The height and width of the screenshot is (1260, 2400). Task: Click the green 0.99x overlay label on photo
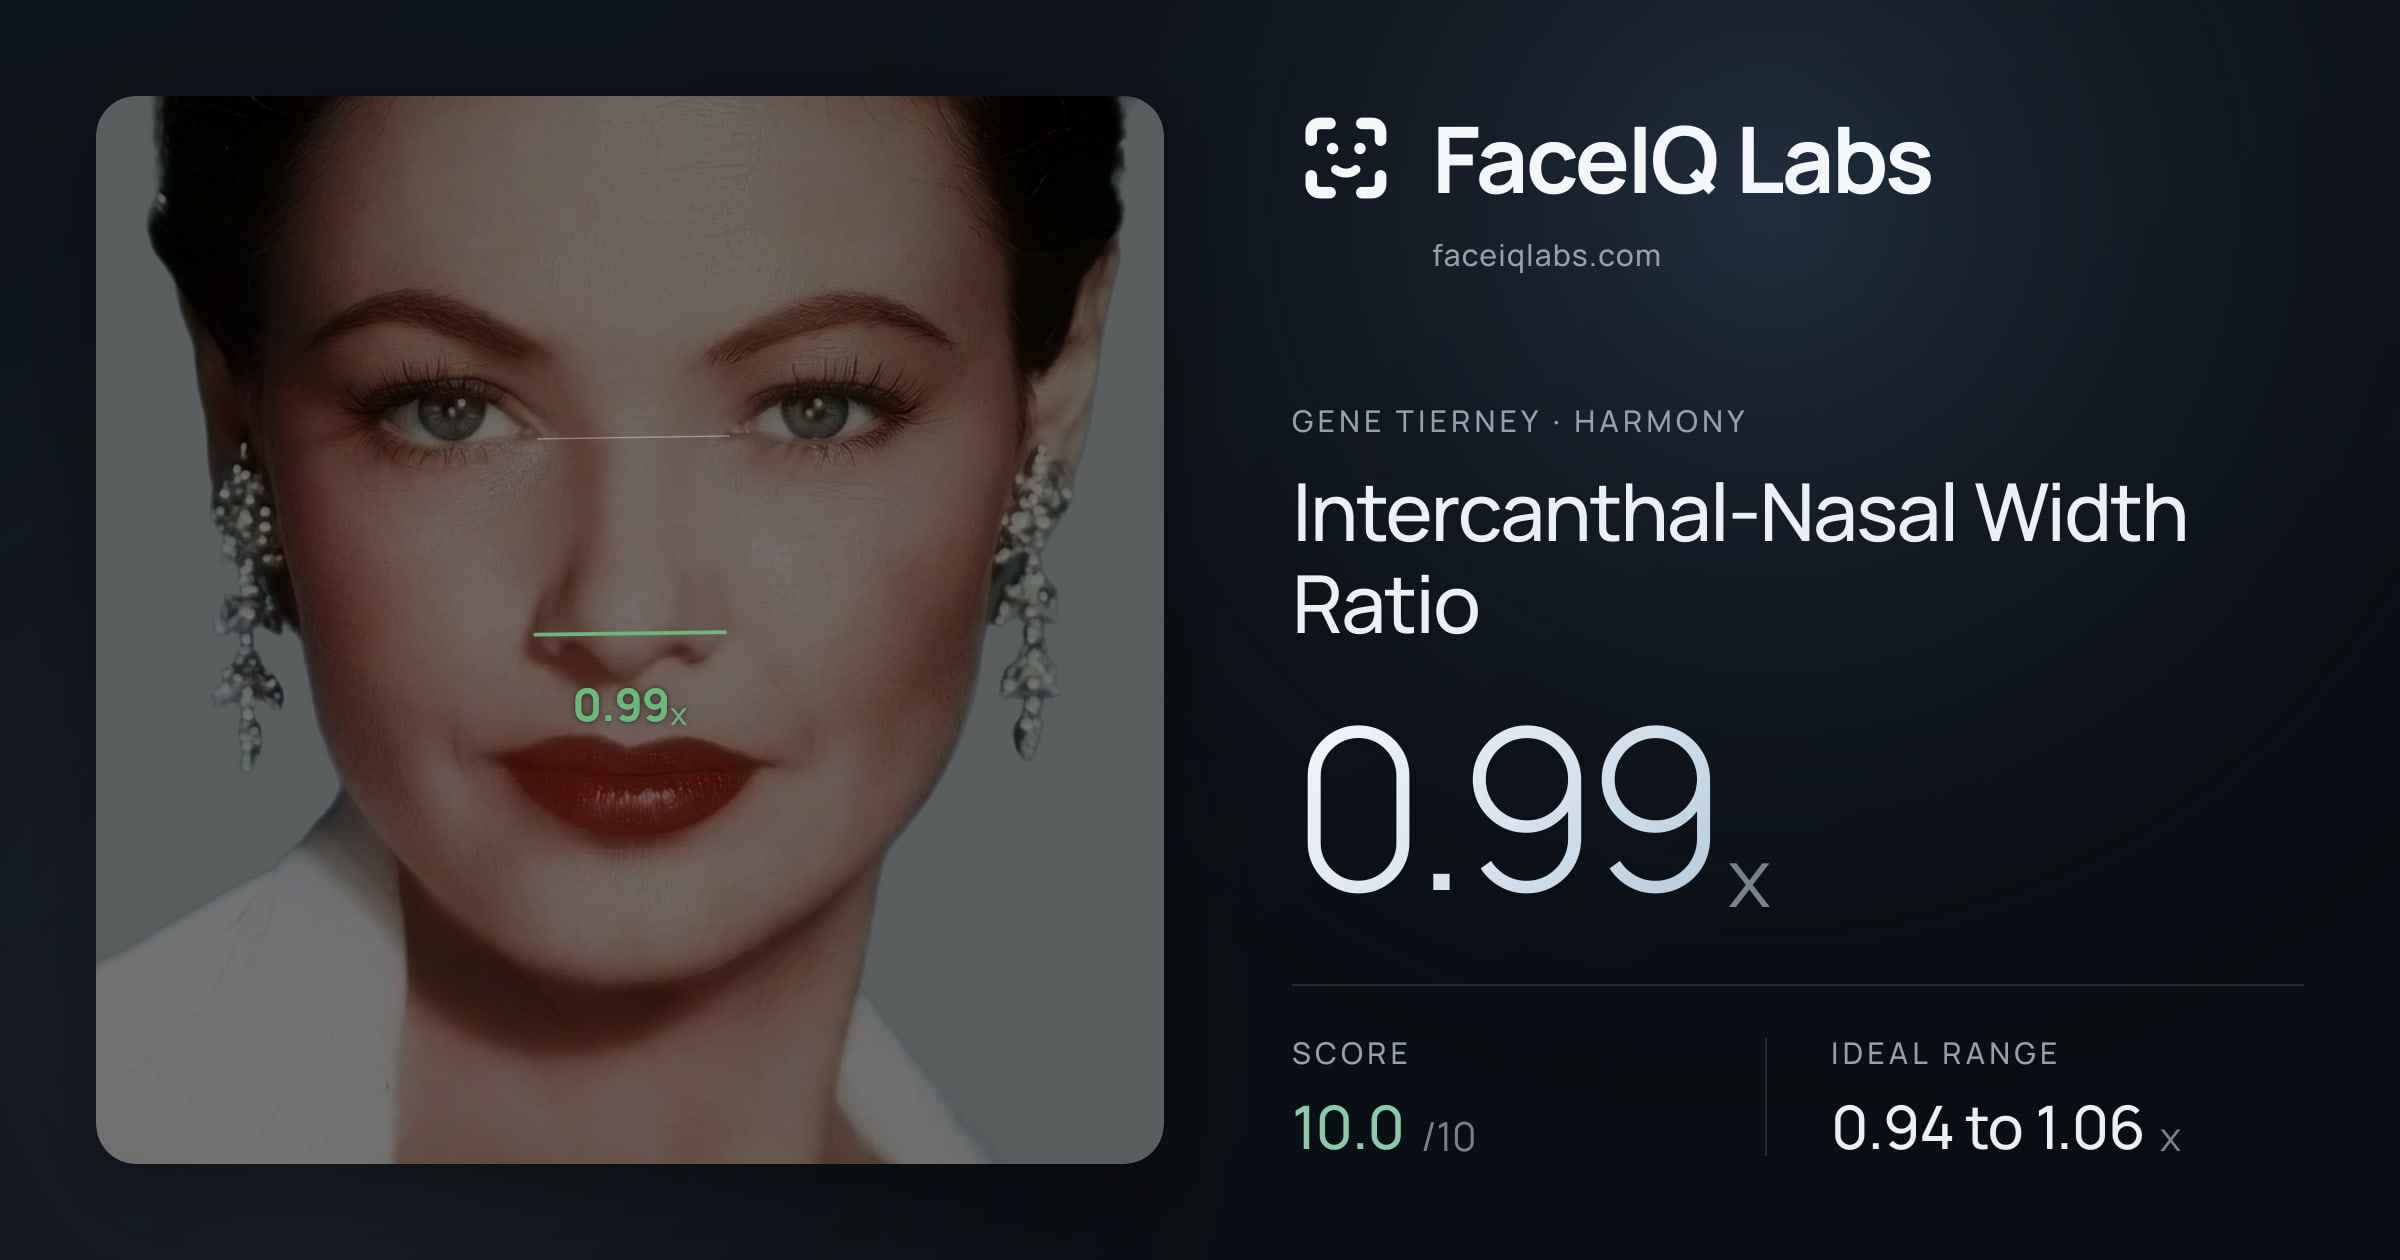click(x=630, y=706)
